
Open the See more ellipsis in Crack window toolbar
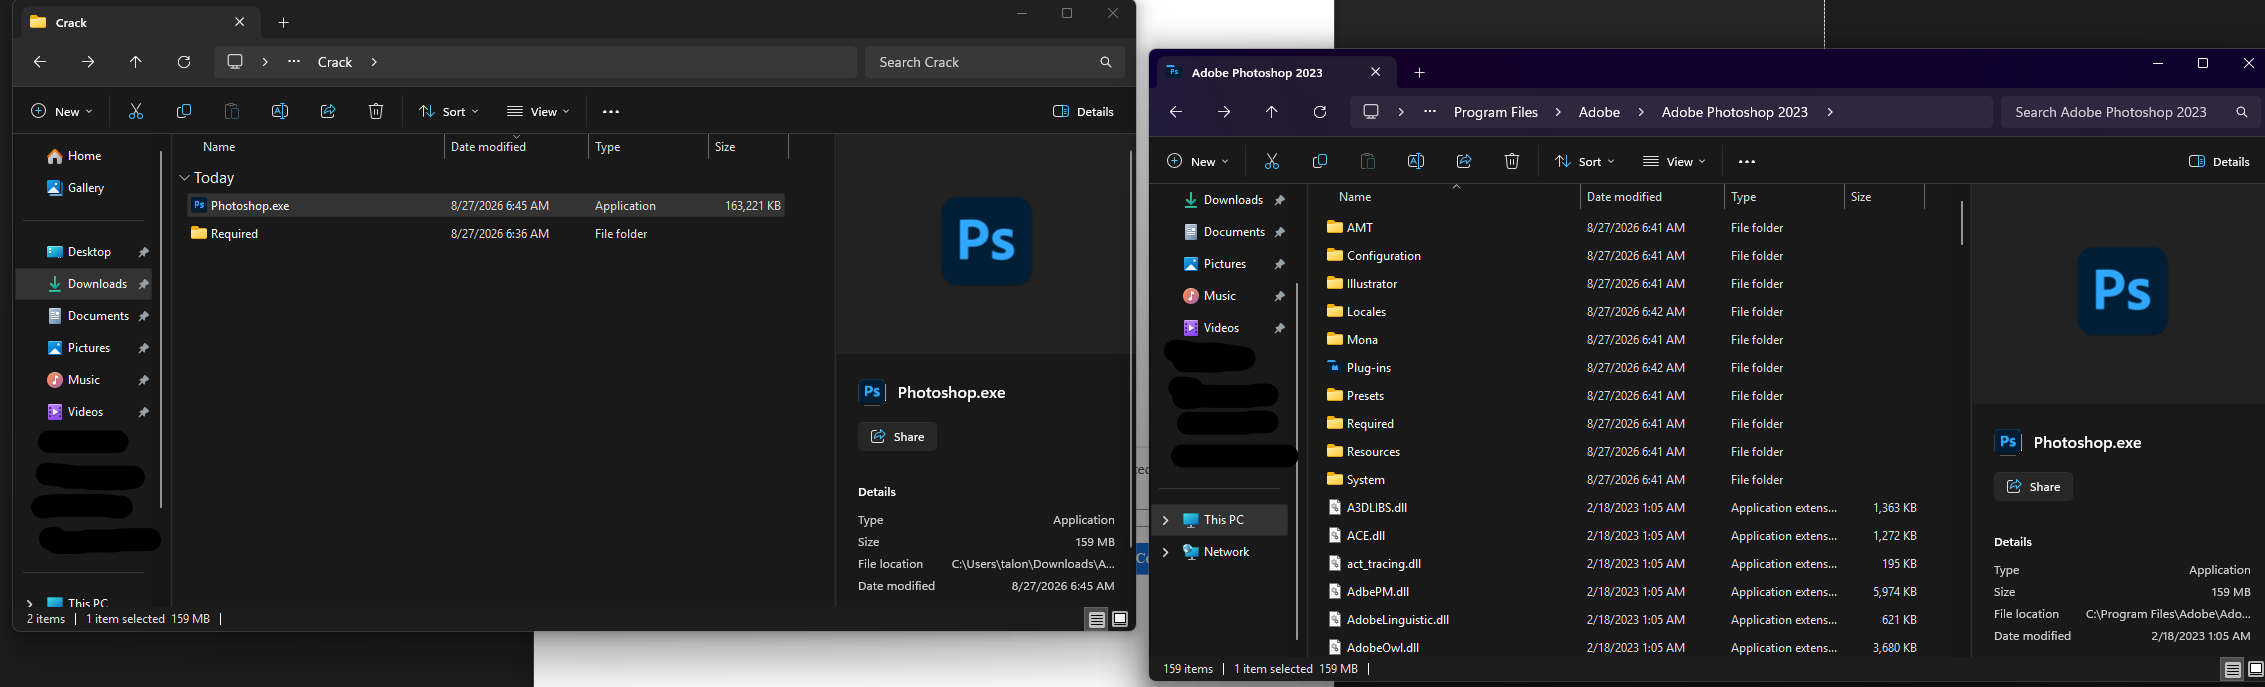(x=611, y=112)
